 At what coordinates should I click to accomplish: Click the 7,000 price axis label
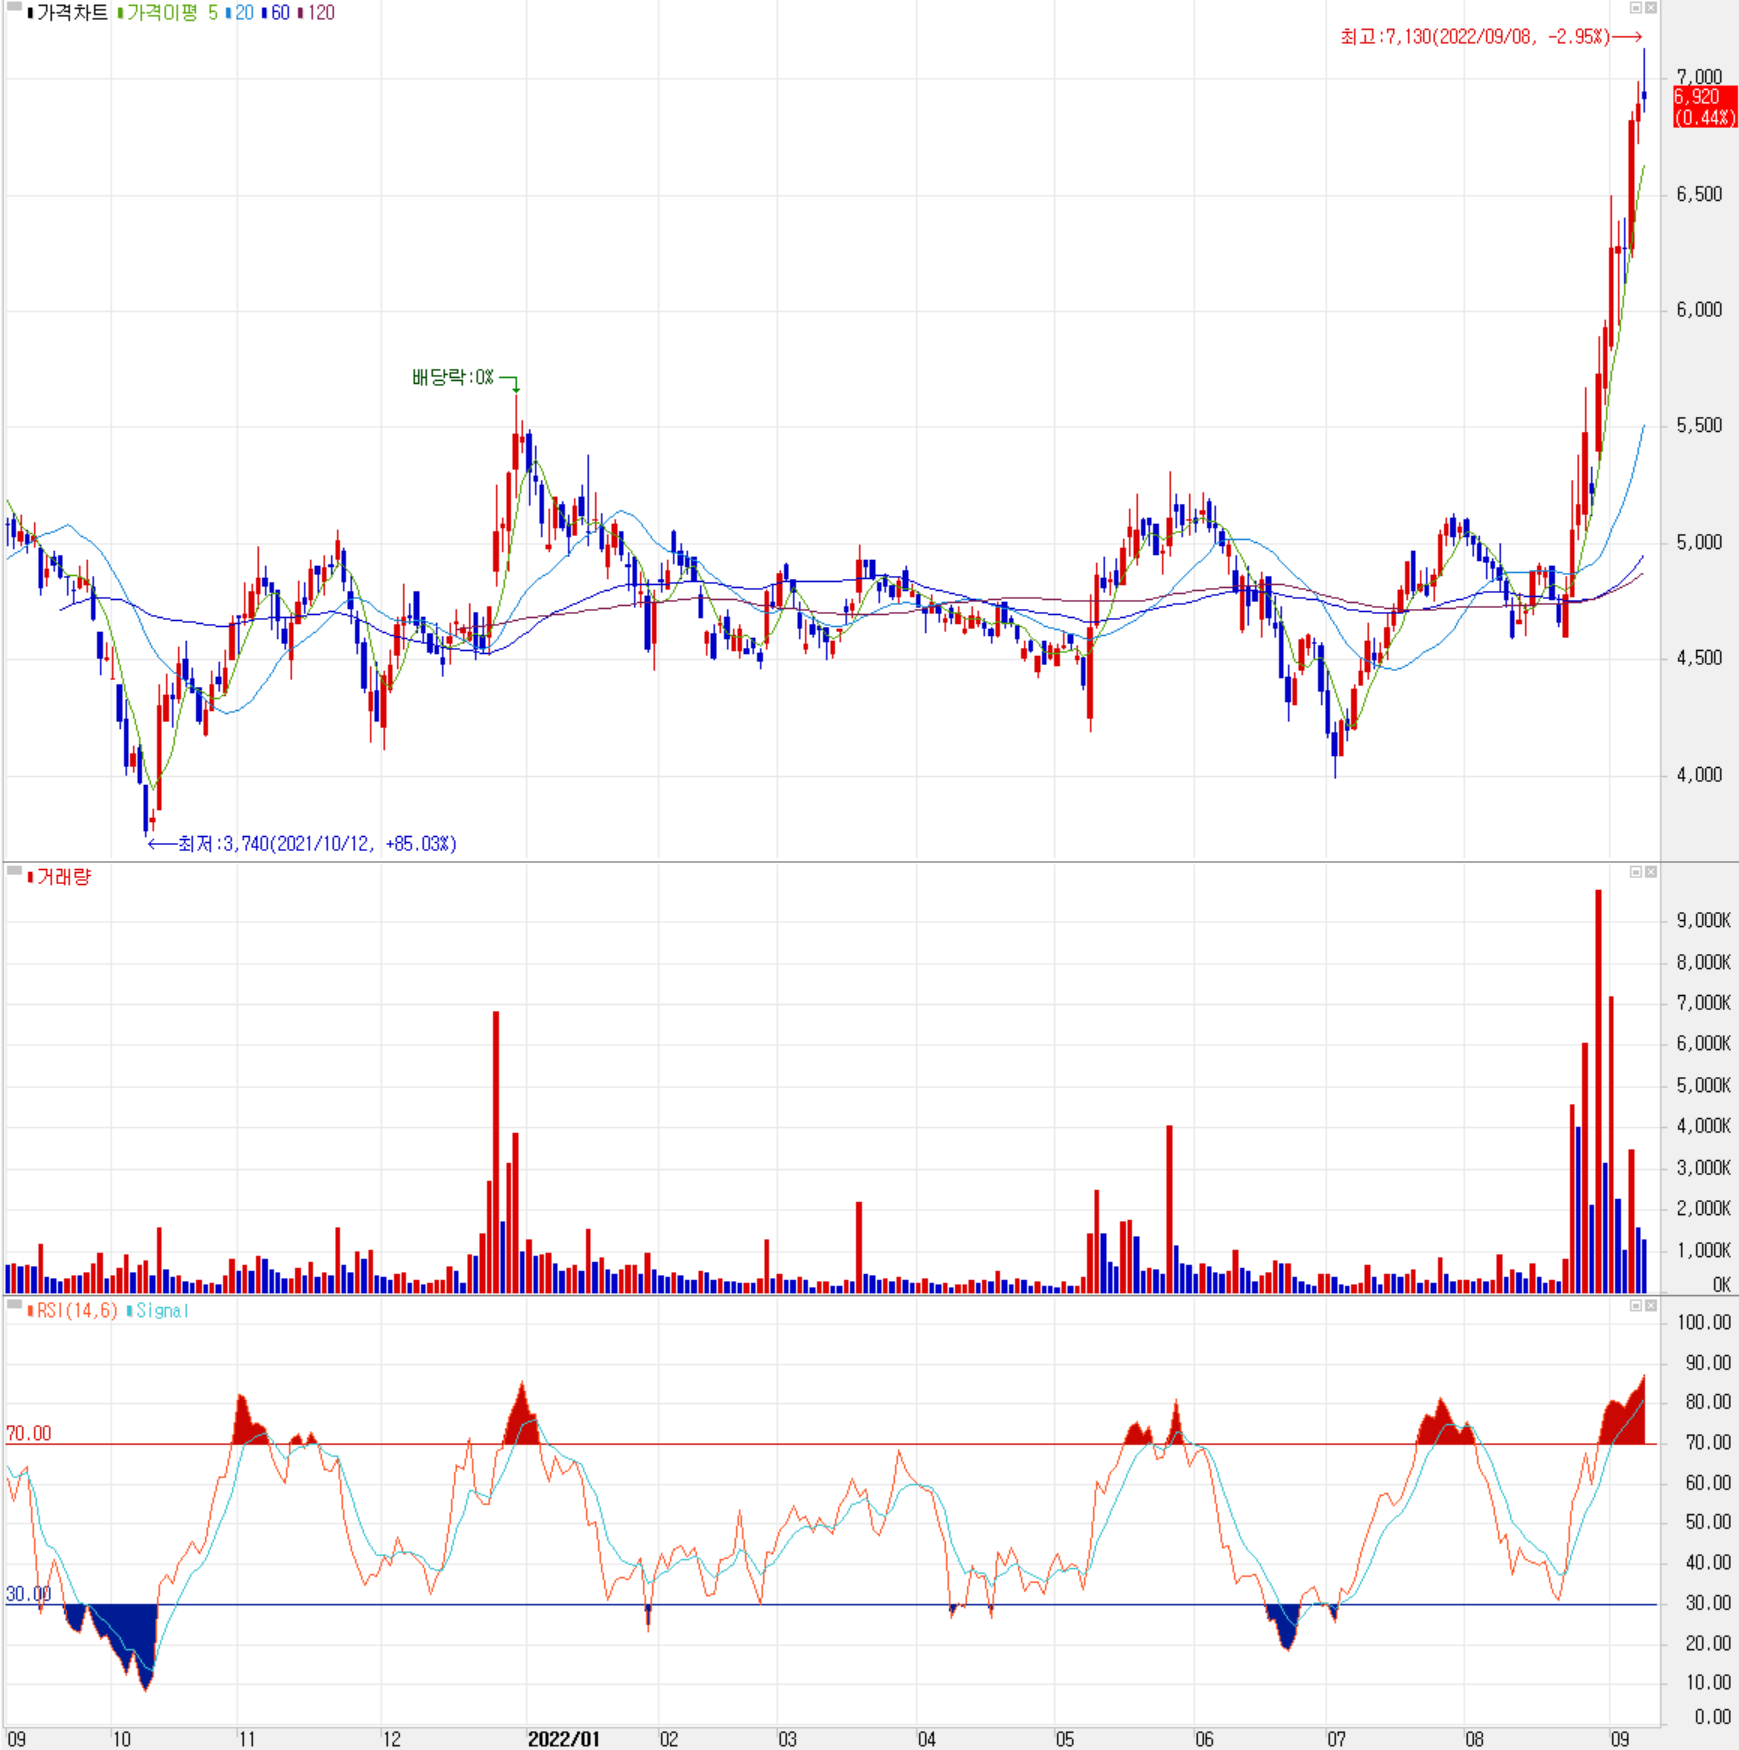click(x=1699, y=77)
